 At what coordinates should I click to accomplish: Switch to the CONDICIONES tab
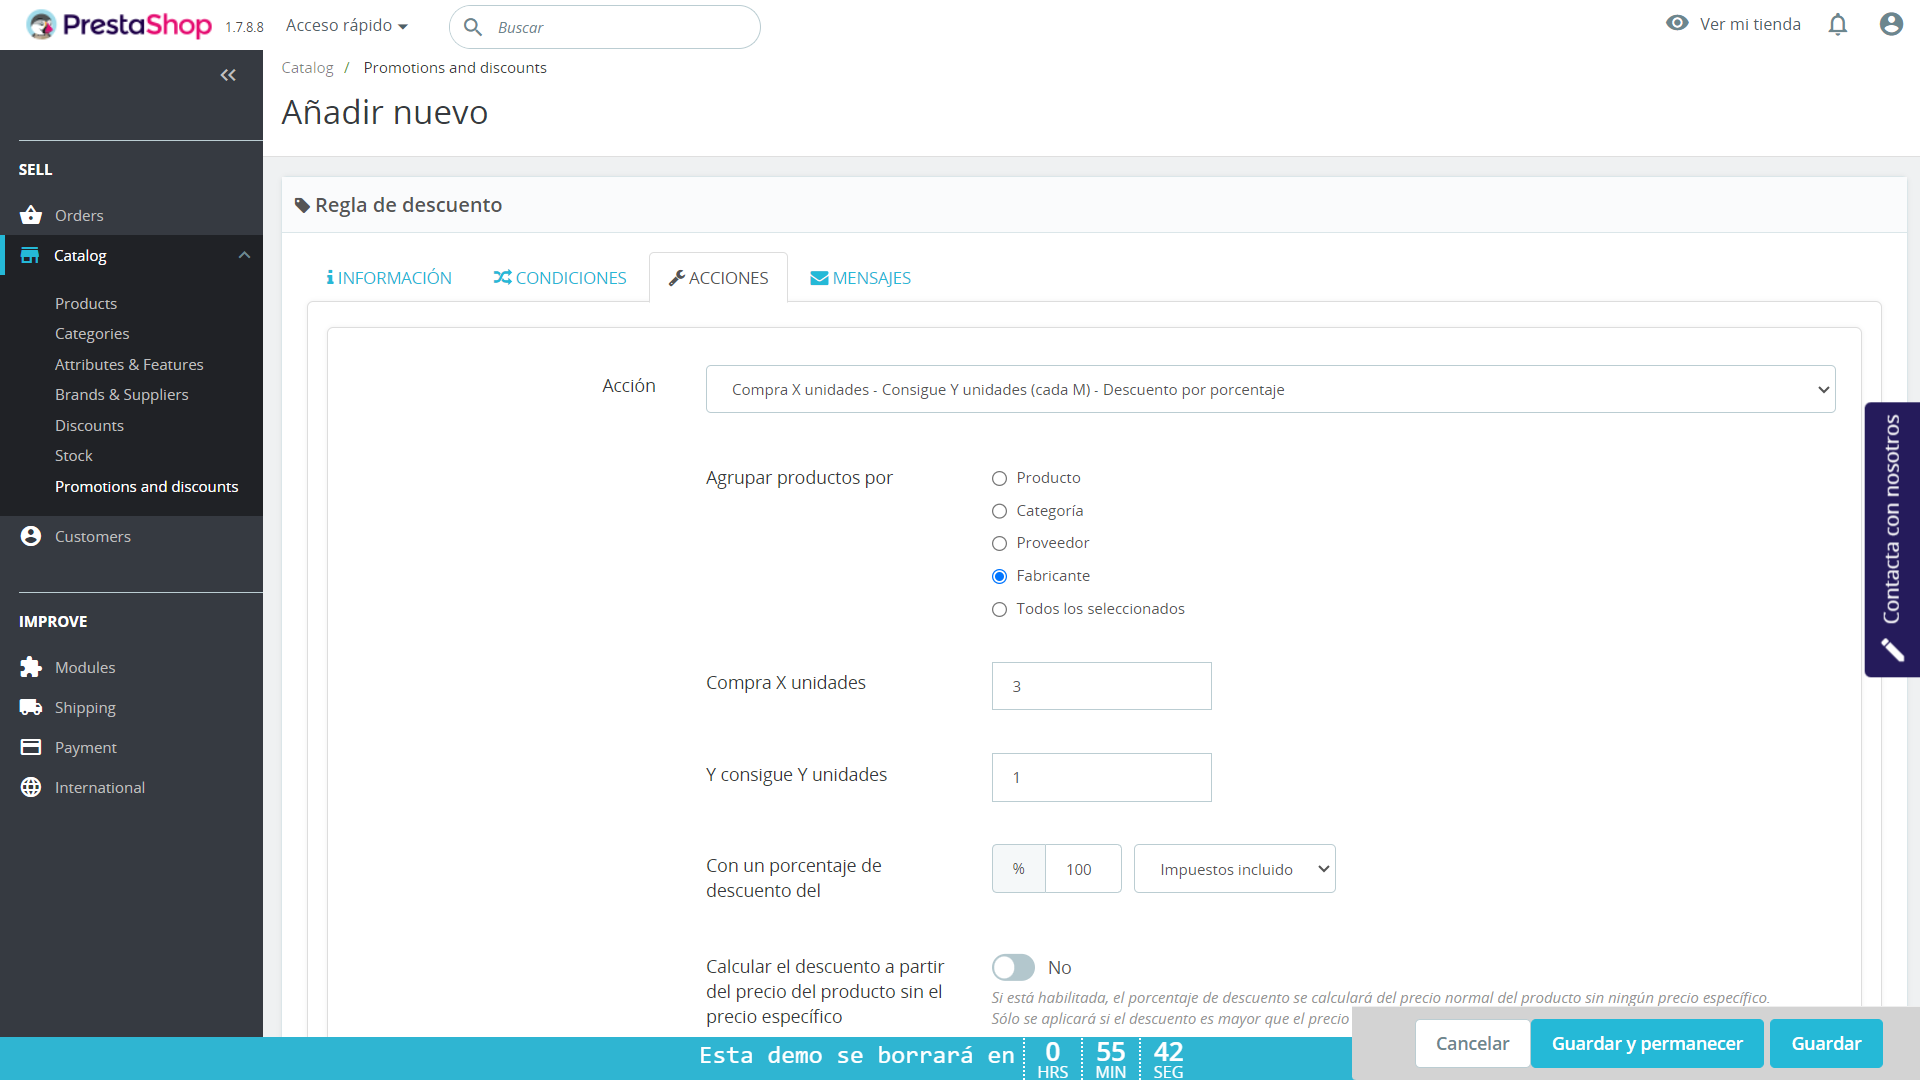tap(560, 278)
